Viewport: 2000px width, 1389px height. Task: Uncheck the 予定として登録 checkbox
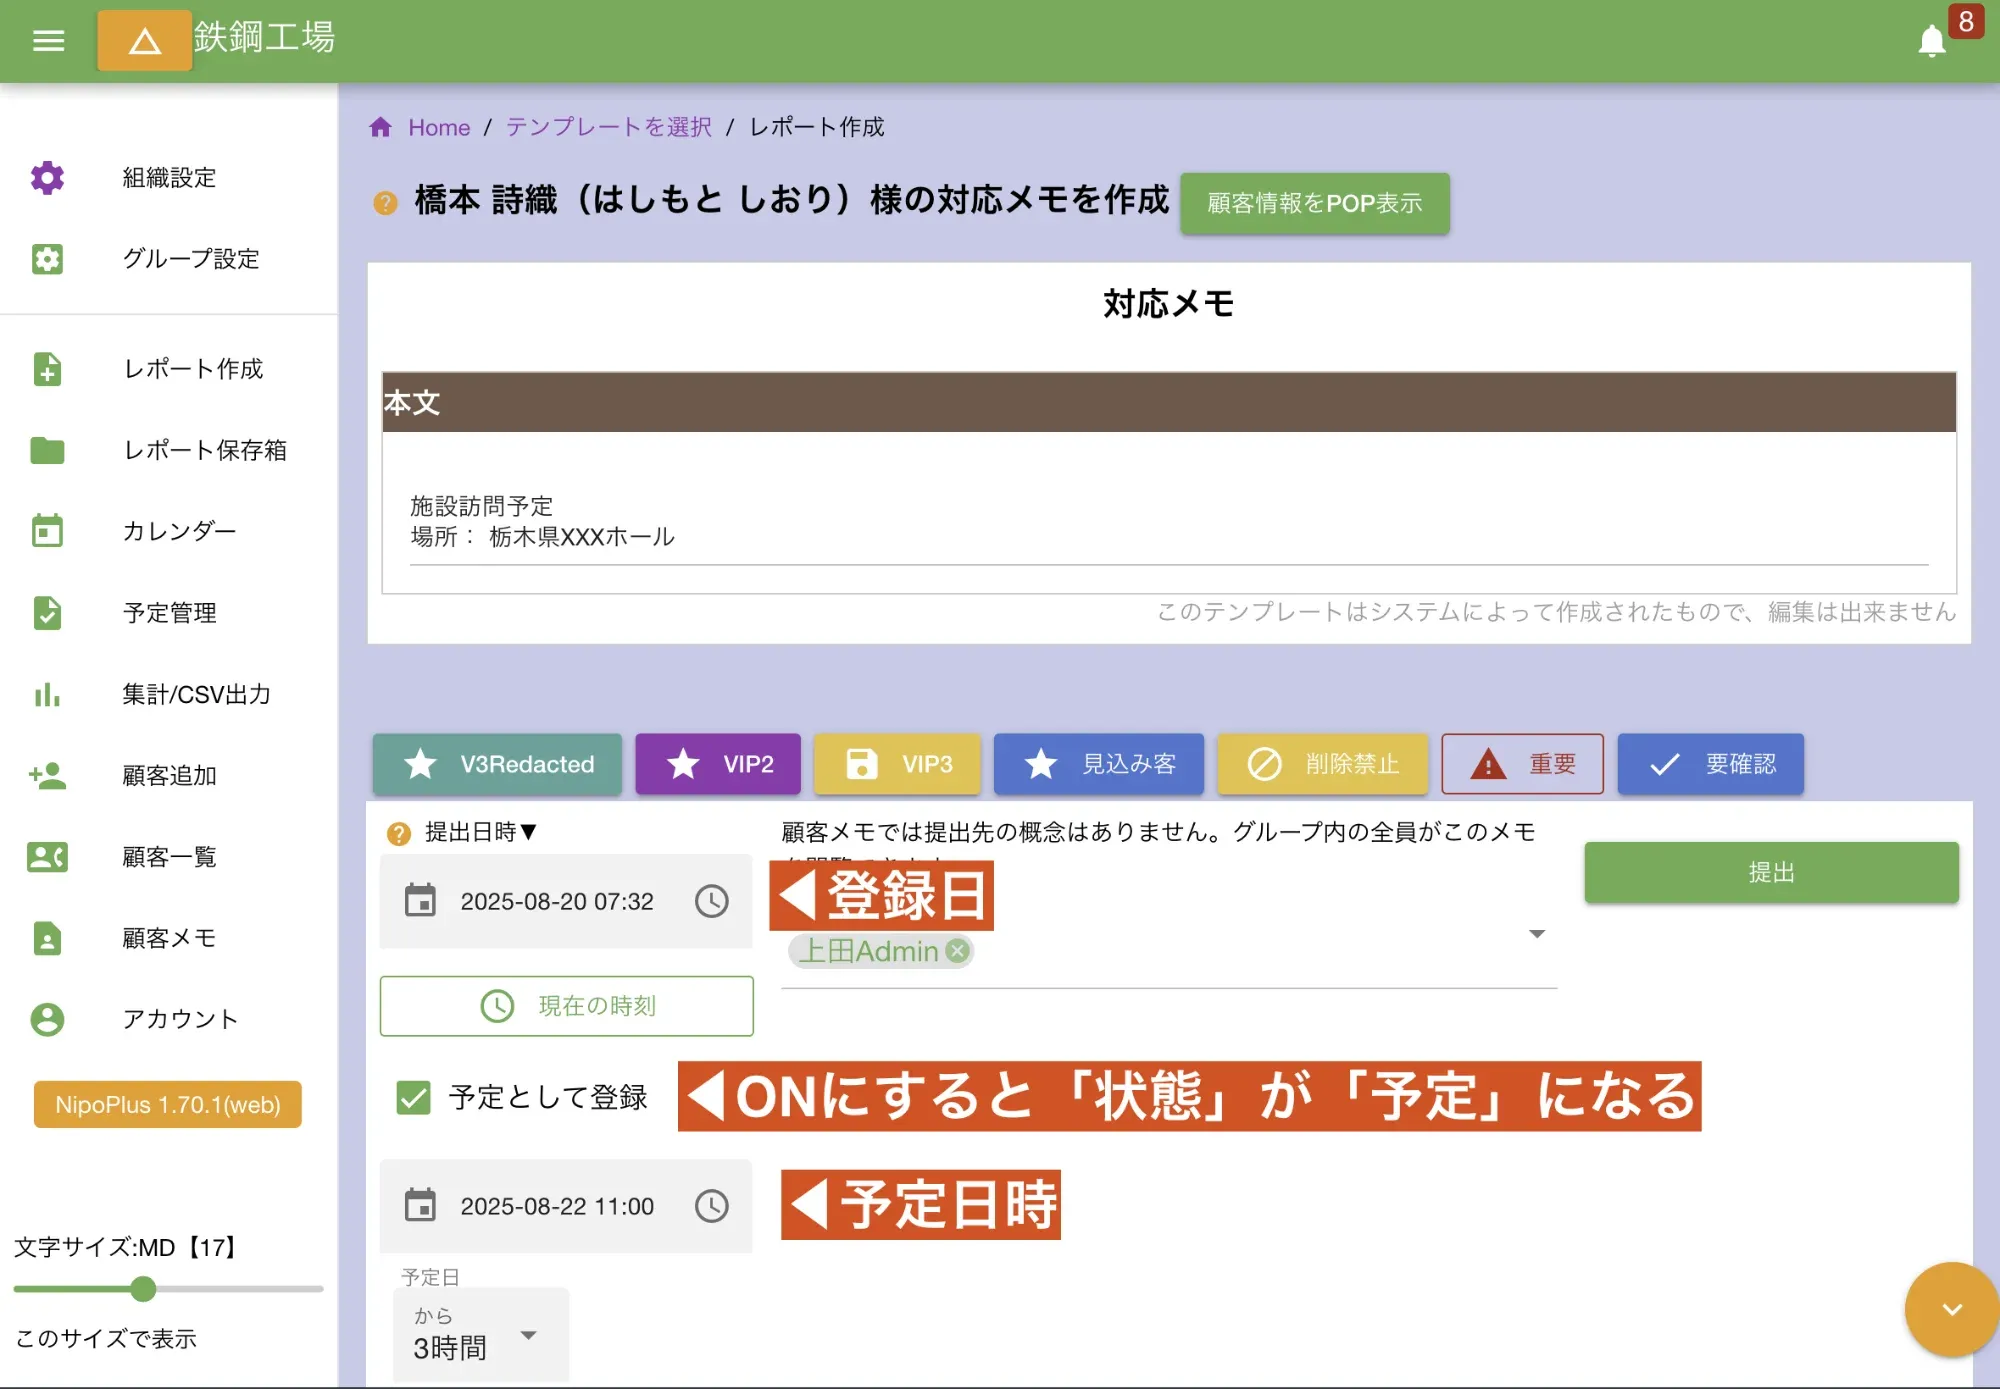413,1097
